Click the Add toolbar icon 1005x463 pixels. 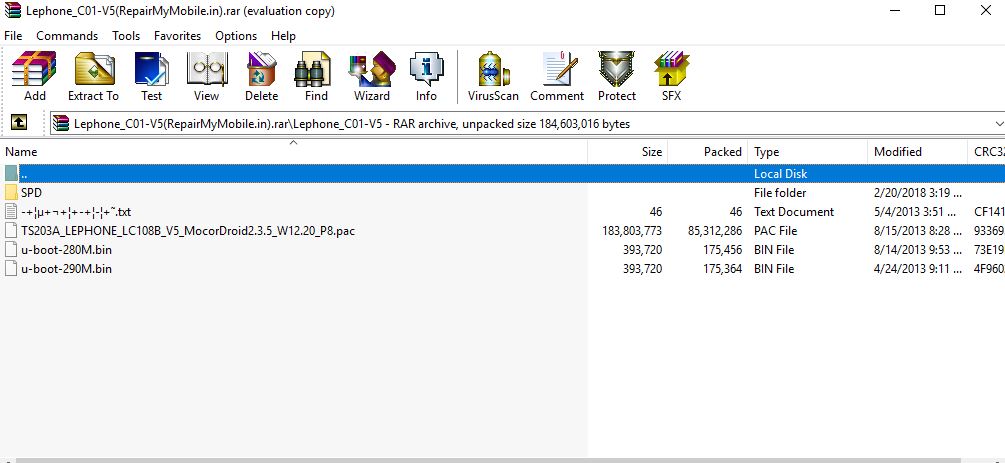click(34, 77)
